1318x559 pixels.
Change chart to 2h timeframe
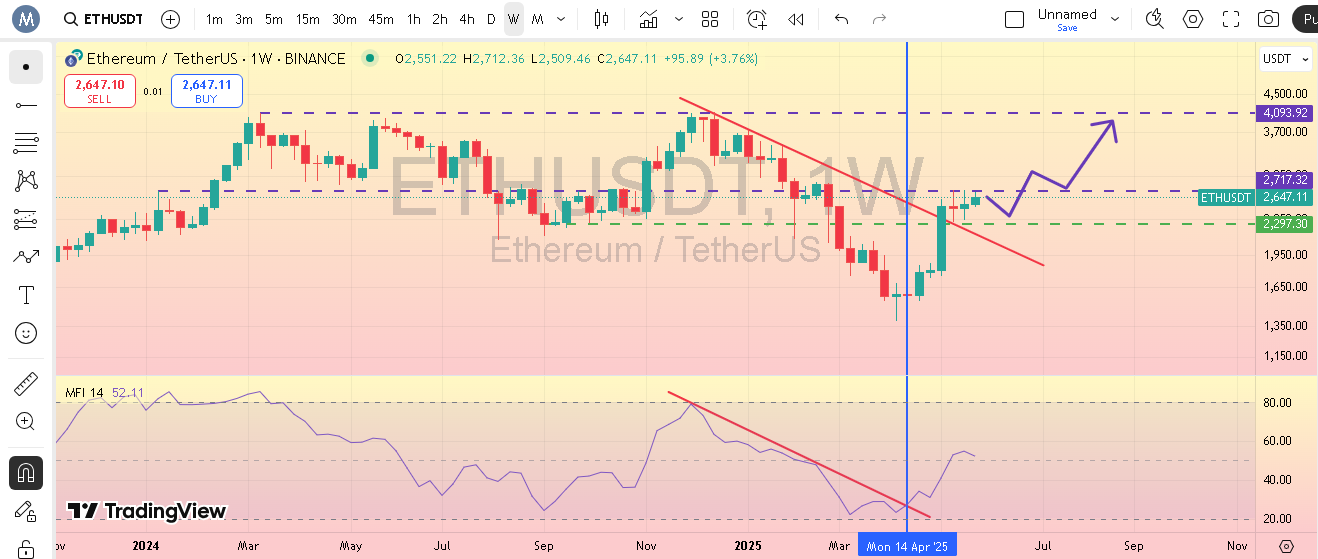pos(440,19)
